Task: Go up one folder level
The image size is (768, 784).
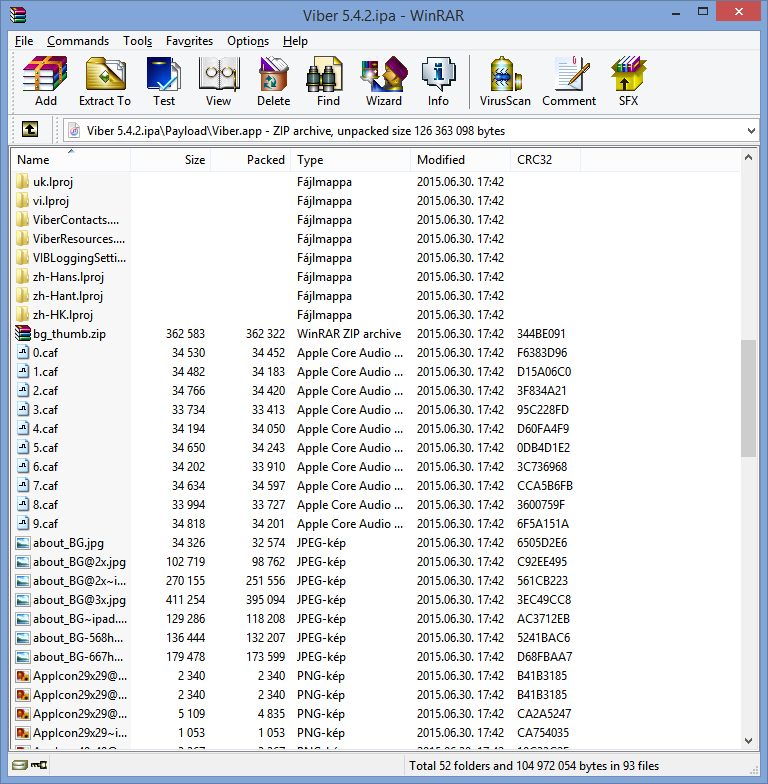Action: pos(30,130)
